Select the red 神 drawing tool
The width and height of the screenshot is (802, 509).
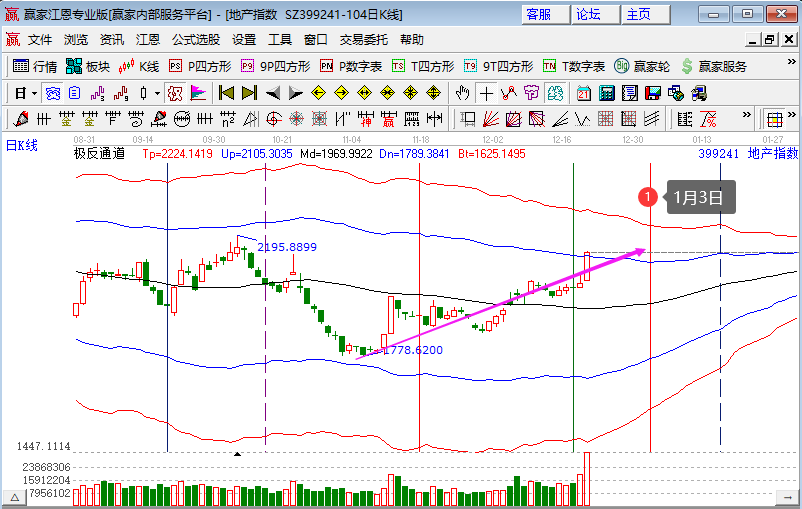click(365, 119)
